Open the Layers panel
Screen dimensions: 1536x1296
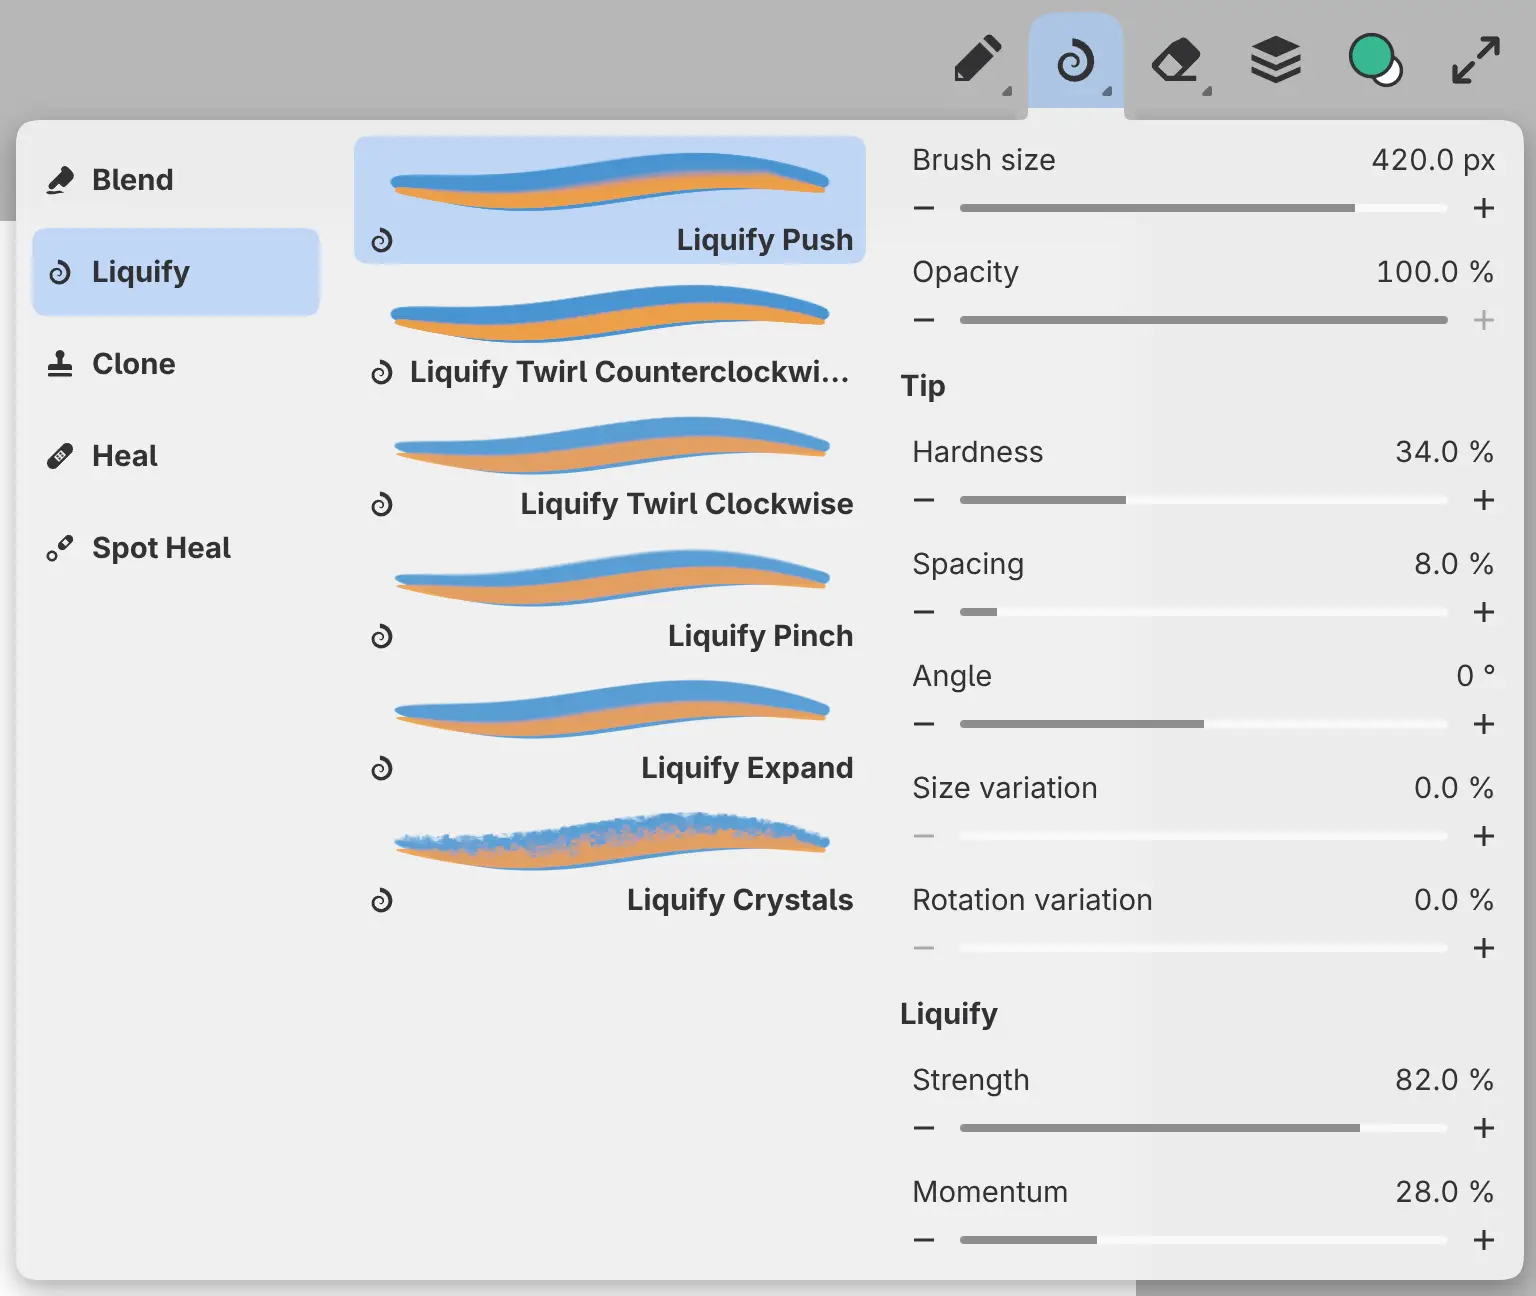1276,61
